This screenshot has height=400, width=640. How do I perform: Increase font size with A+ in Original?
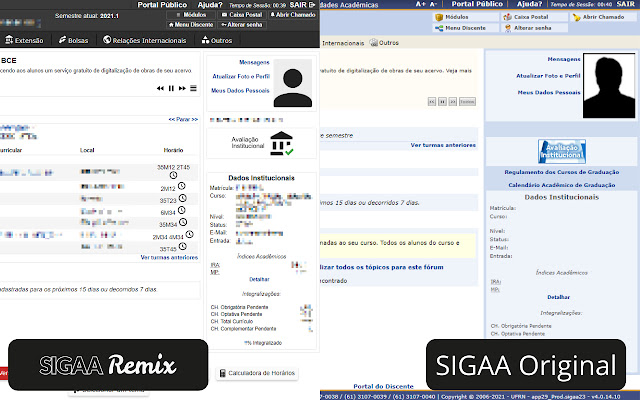click(x=420, y=4)
